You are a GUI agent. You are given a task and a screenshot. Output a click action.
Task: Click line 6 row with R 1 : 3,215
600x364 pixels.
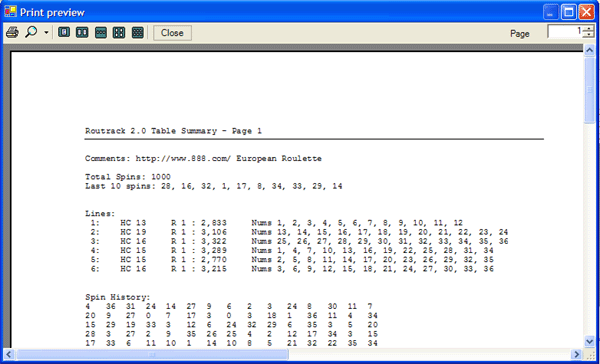(292, 269)
